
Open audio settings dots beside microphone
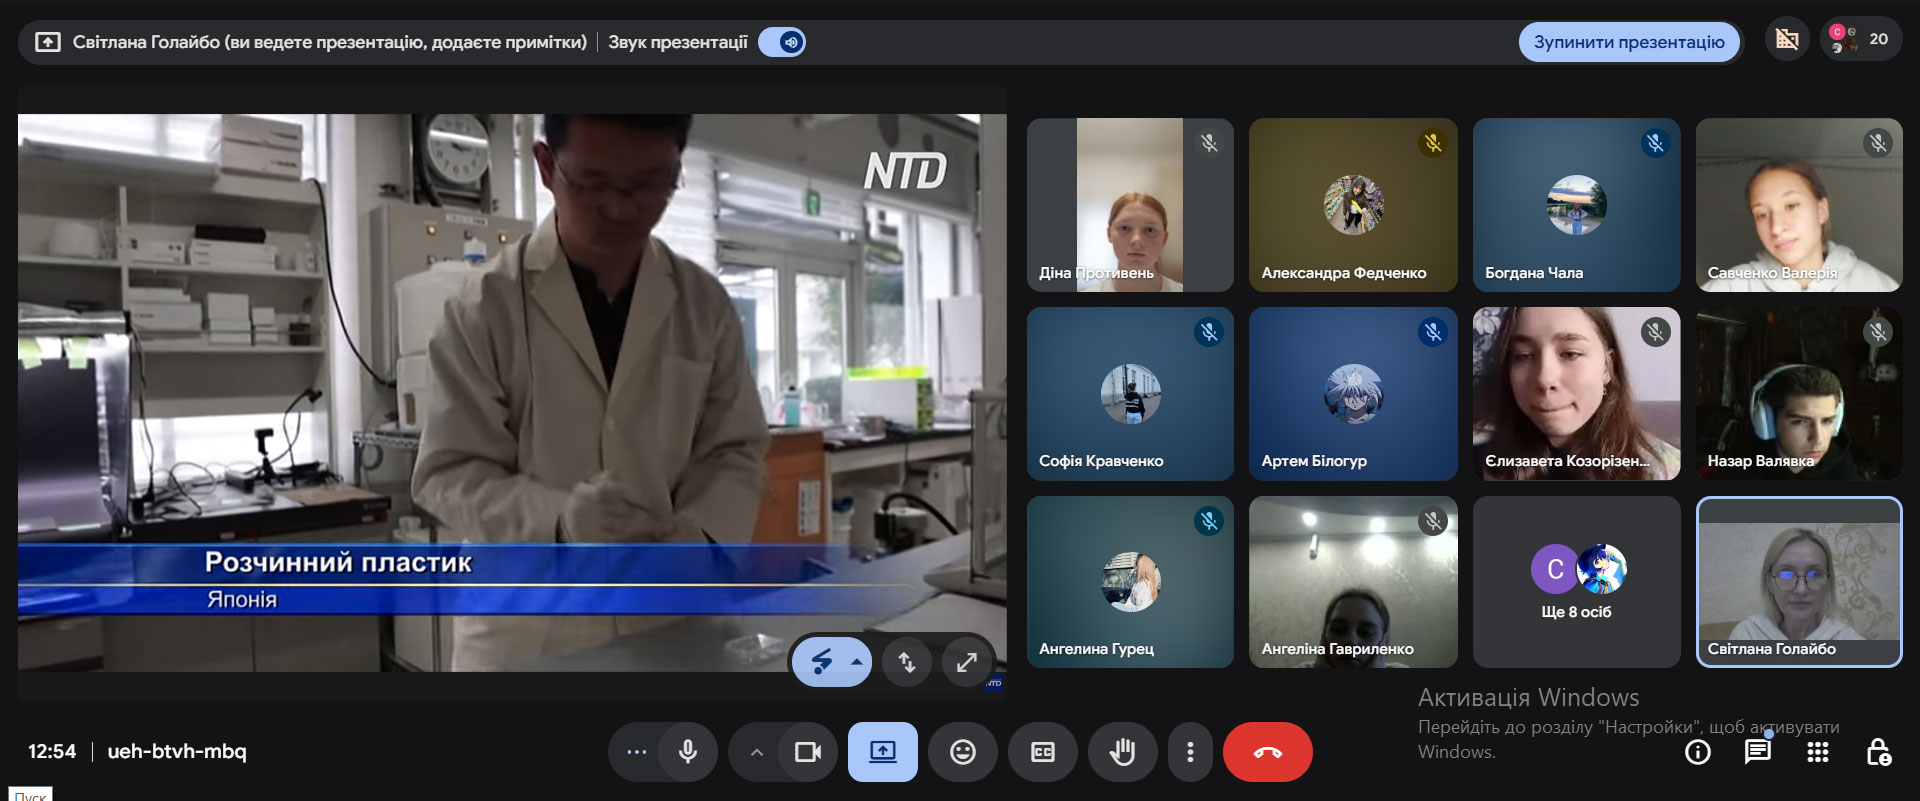(x=636, y=752)
